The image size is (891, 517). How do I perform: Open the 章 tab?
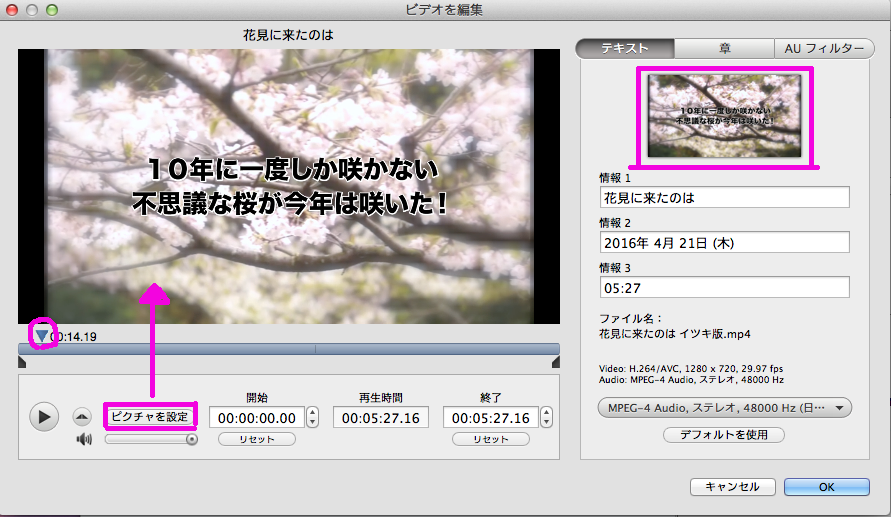coord(724,48)
